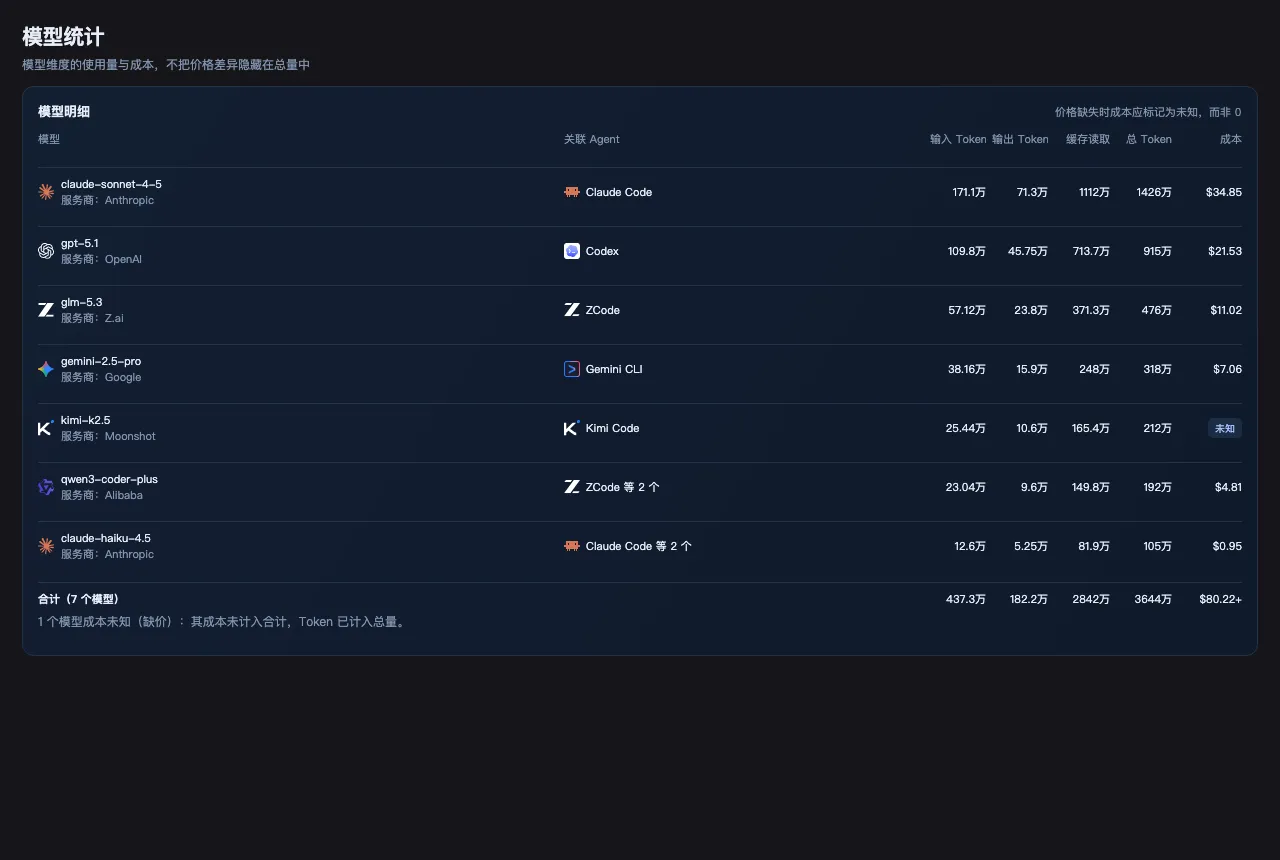1280x860 pixels.
Task: Click the ZCode agent icon in glm-5.3 row
Action: point(572,310)
